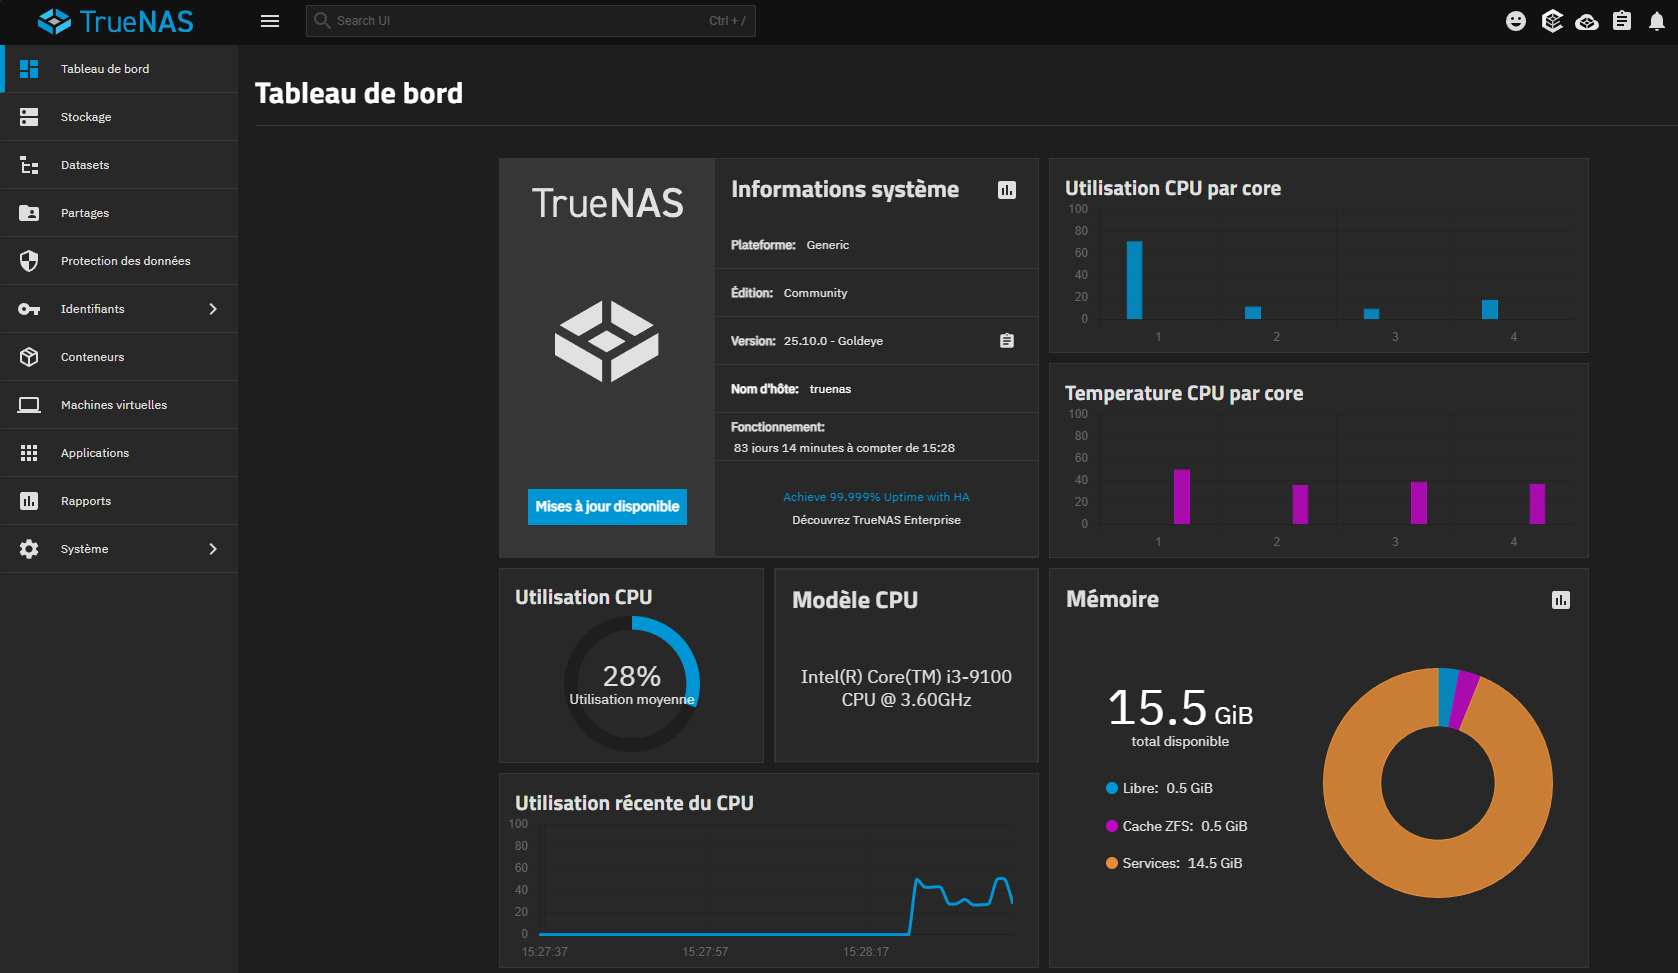
Task: Open the Mémoire panel chart icon
Action: coord(1562,599)
